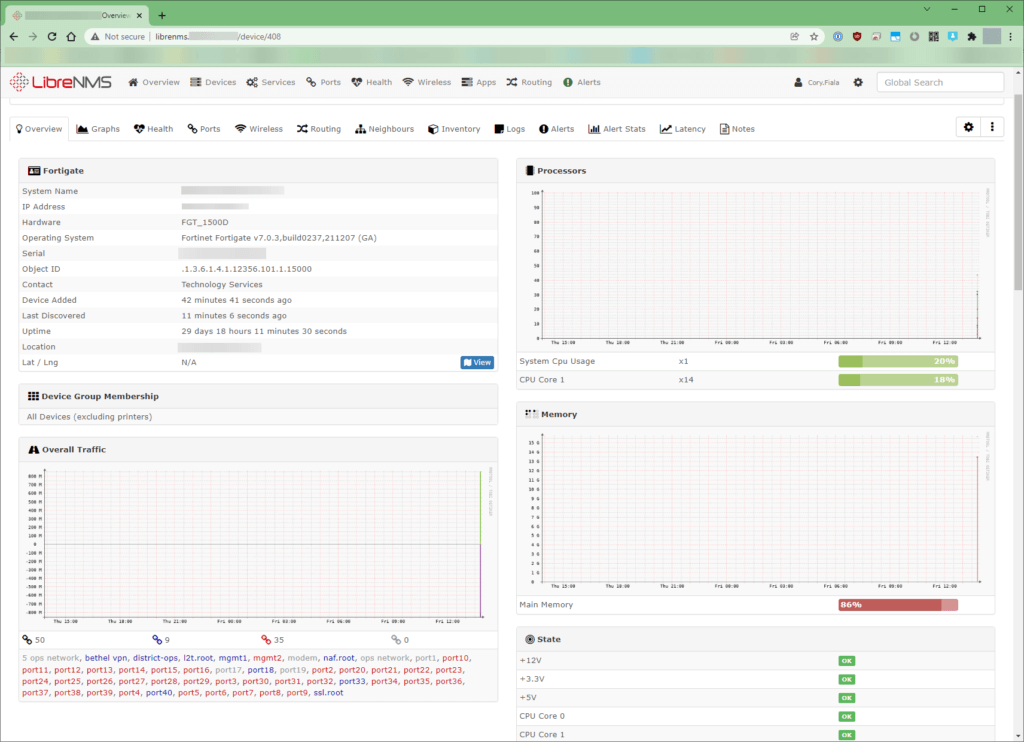Open the Apps menu in navbar
This screenshot has width=1024, height=742.
point(479,82)
